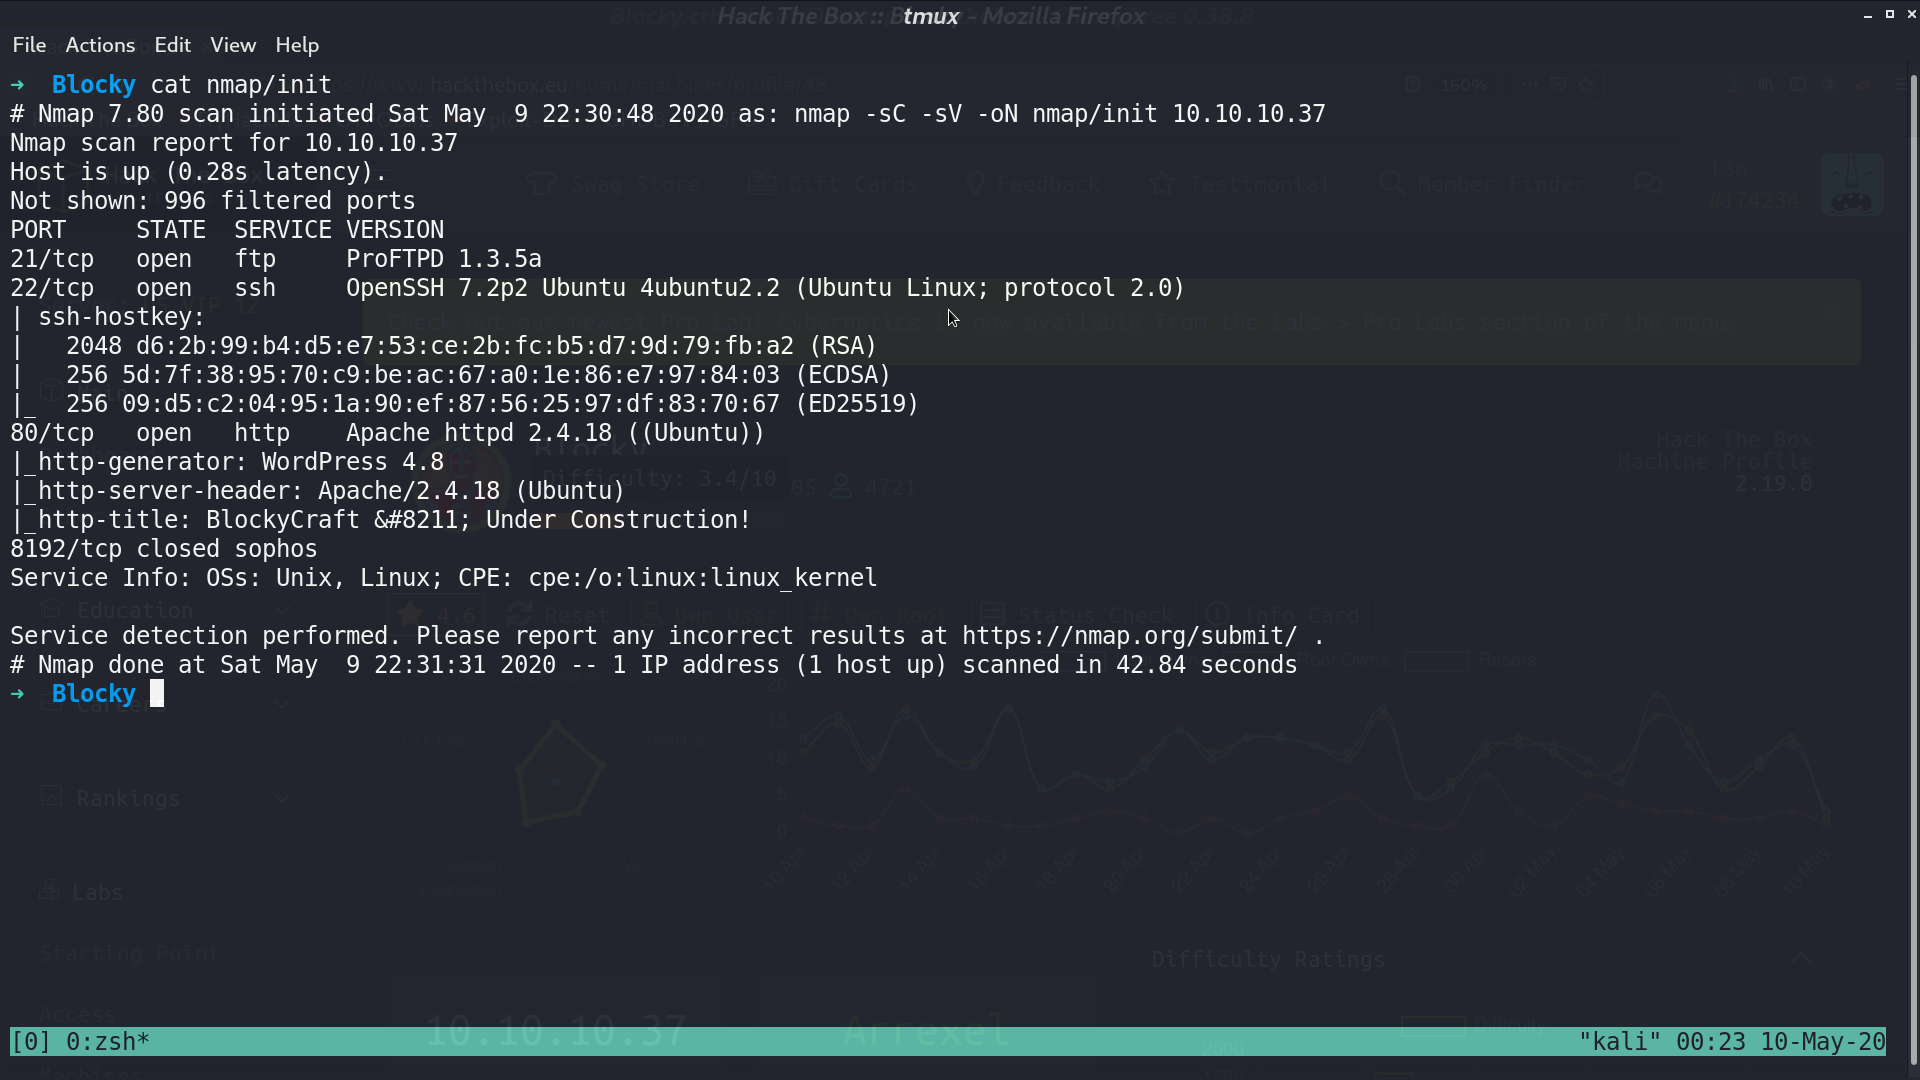1920x1080 pixels.
Task: Click the 80/tcp Apache httpd line
Action: [x=388, y=433]
